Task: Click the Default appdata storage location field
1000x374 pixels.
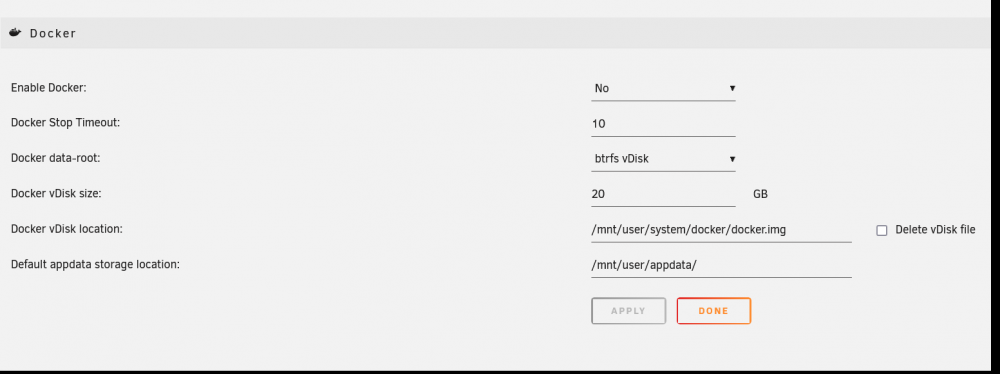Action: [721, 265]
